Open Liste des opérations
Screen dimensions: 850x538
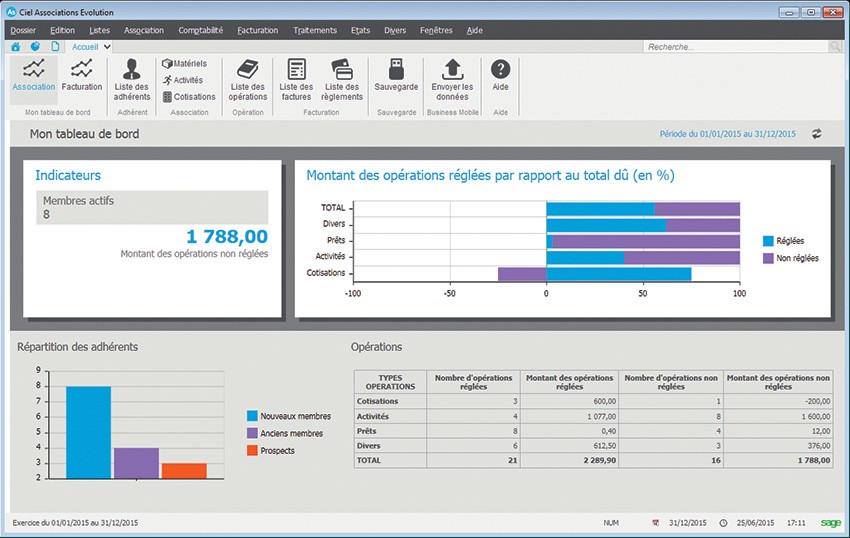click(x=248, y=78)
